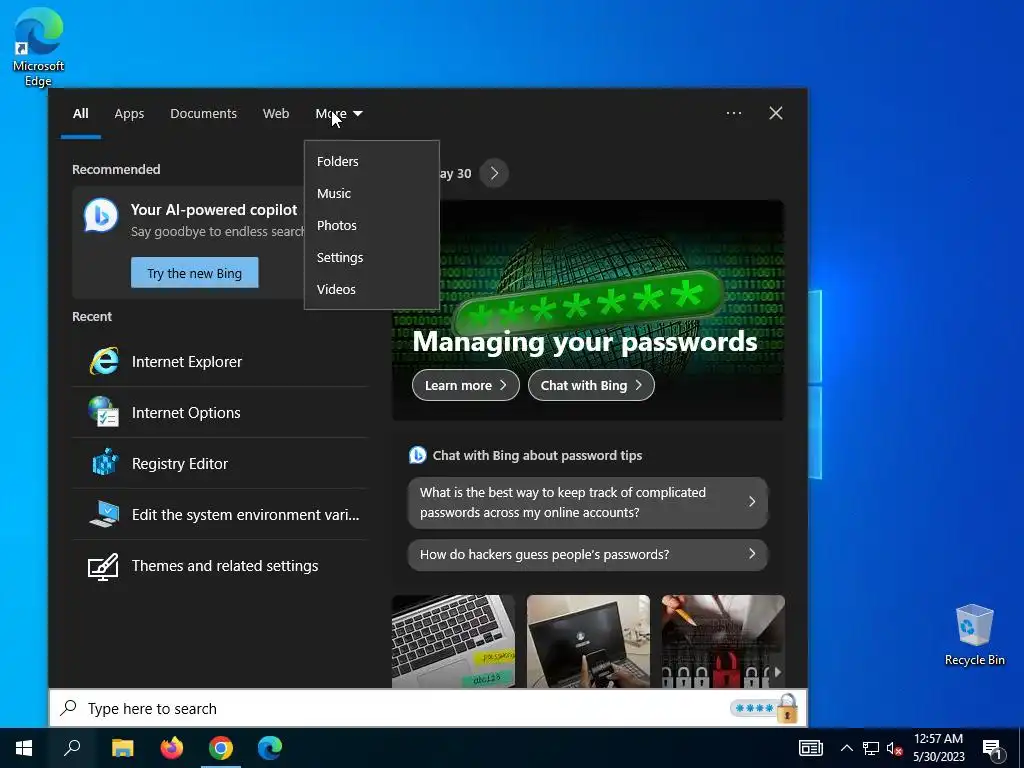Open Themes and related settings
This screenshot has width=1024, height=768.
click(220, 566)
